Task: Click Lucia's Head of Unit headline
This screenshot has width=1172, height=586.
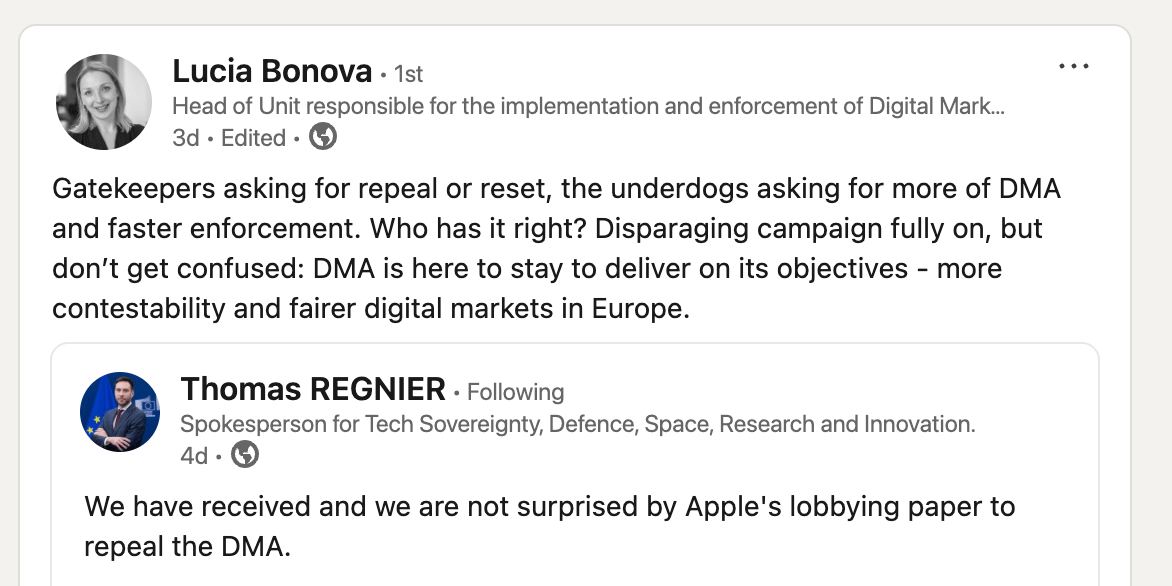Action: click(500, 106)
